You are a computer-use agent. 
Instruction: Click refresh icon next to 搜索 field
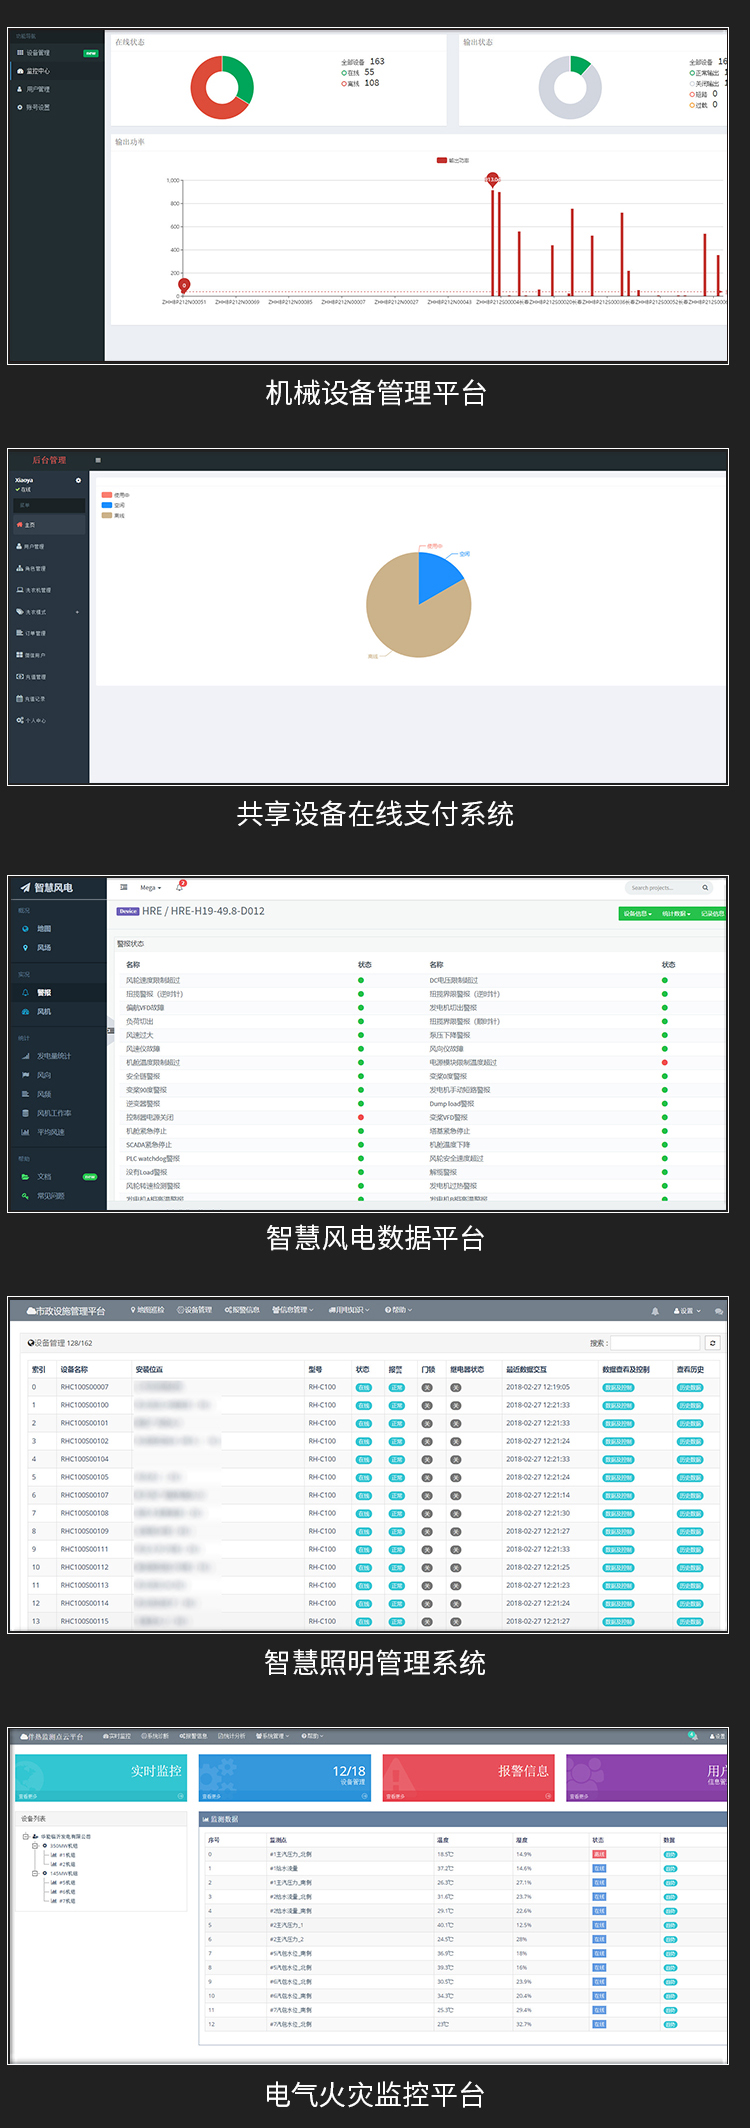pos(712,1343)
